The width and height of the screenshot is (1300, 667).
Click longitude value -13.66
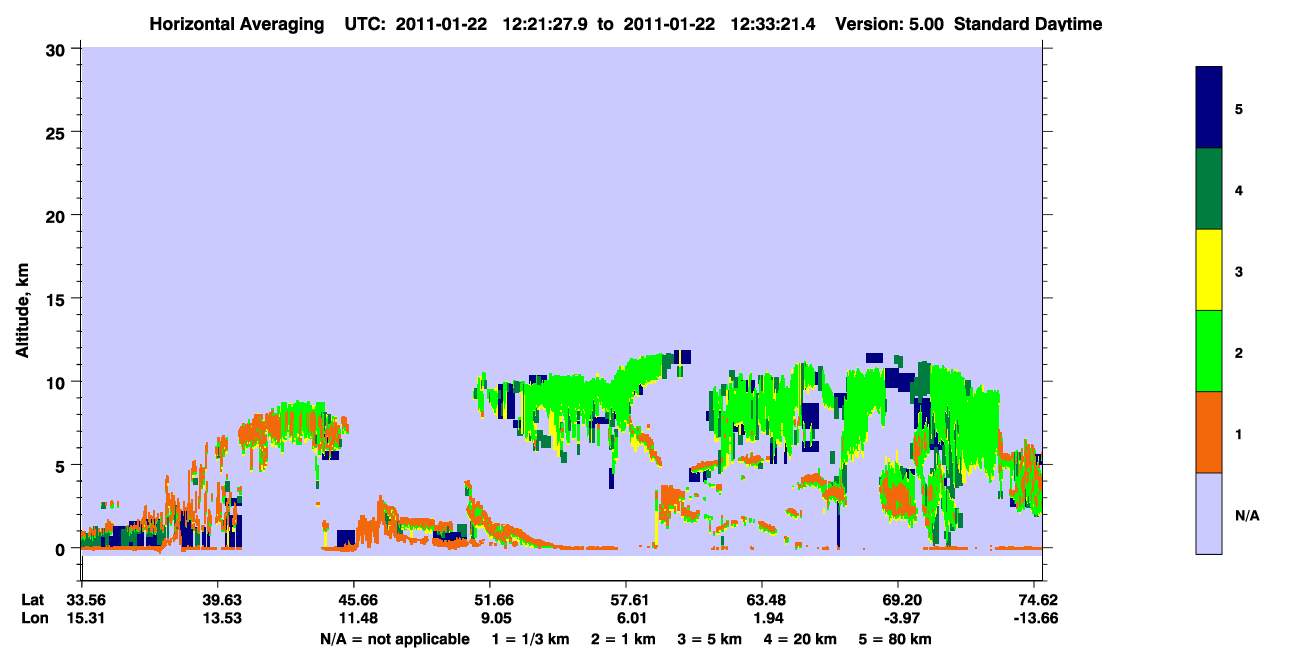click(1034, 618)
